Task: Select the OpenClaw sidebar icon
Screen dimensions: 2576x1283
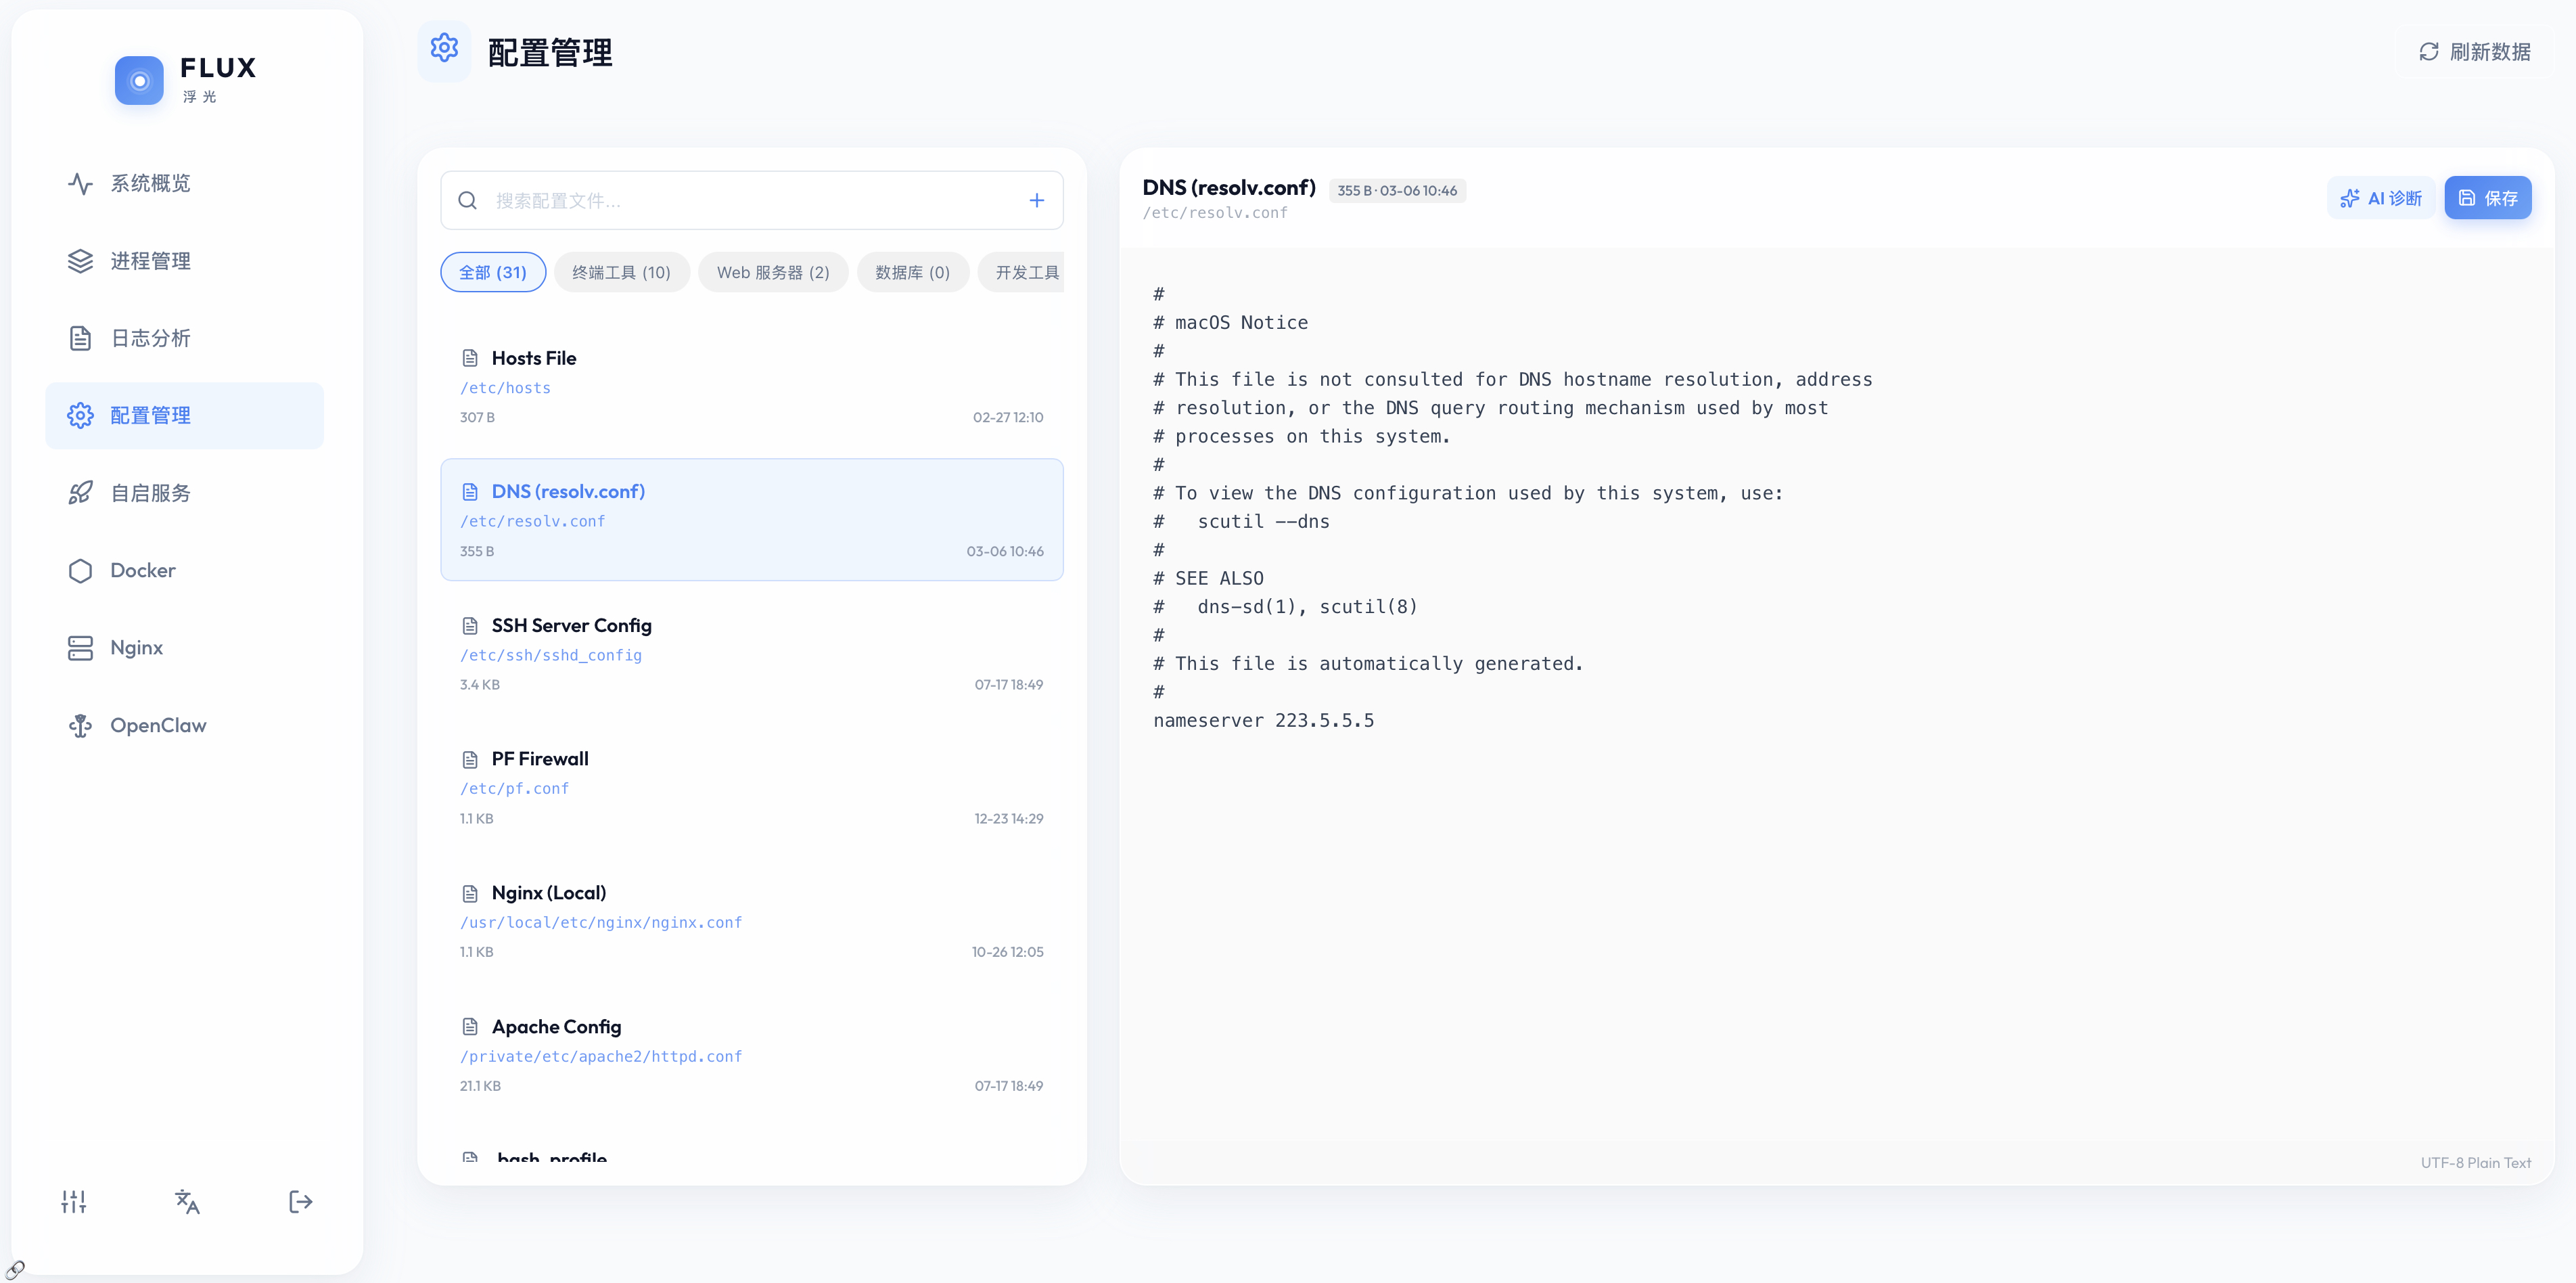Action: click(x=81, y=725)
